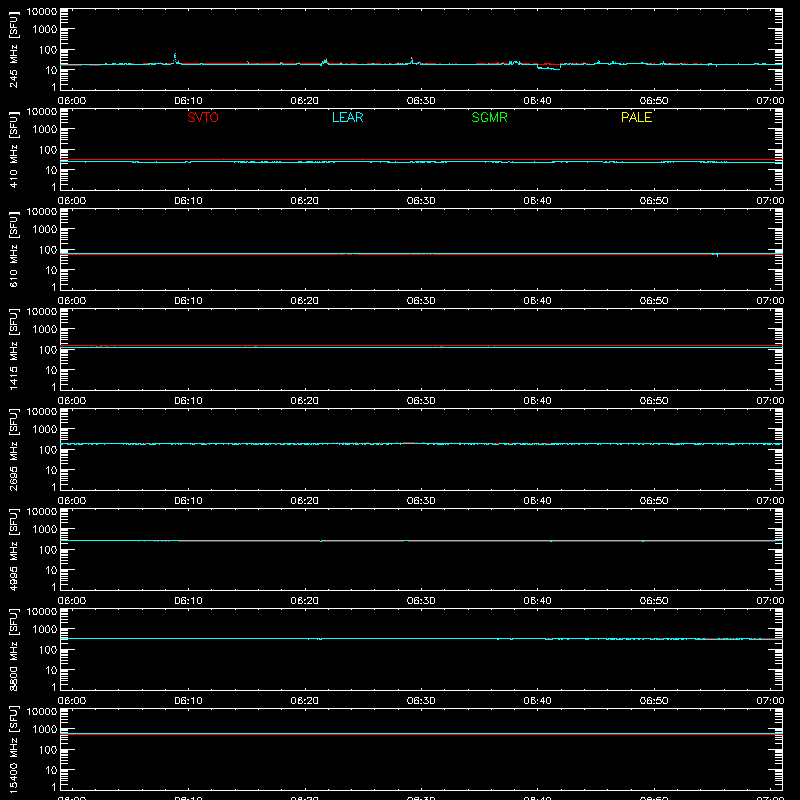Screen dimensions: 800x800
Task: Click the red SVTO station label
Action: point(203,117)
